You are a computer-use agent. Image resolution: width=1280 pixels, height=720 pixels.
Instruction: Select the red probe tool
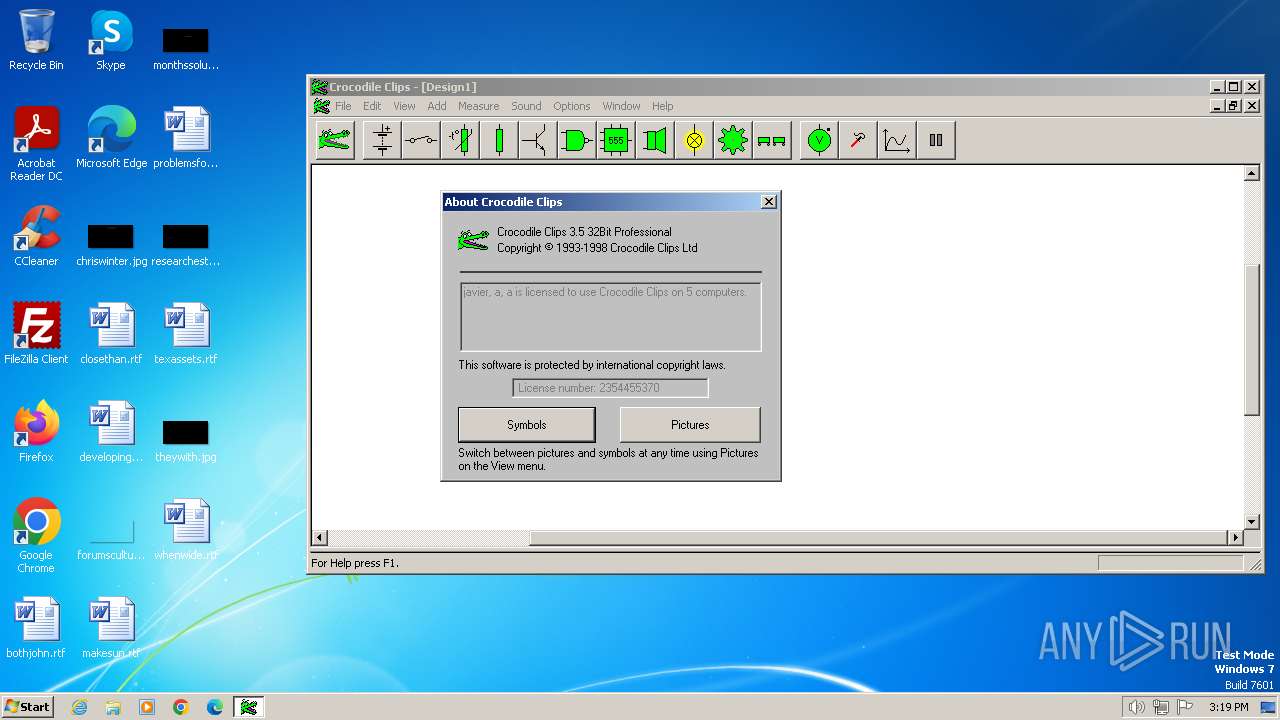(x=858, y=140)
